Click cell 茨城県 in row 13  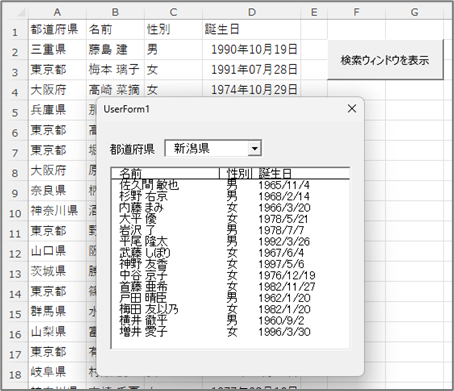57,272
